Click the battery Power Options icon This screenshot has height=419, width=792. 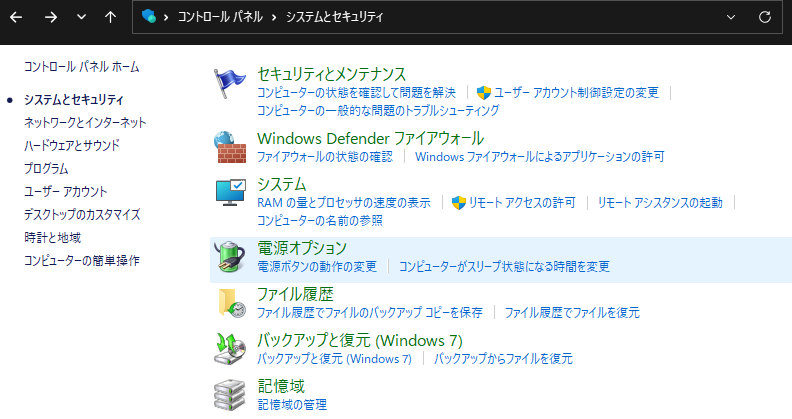point(230,256)
